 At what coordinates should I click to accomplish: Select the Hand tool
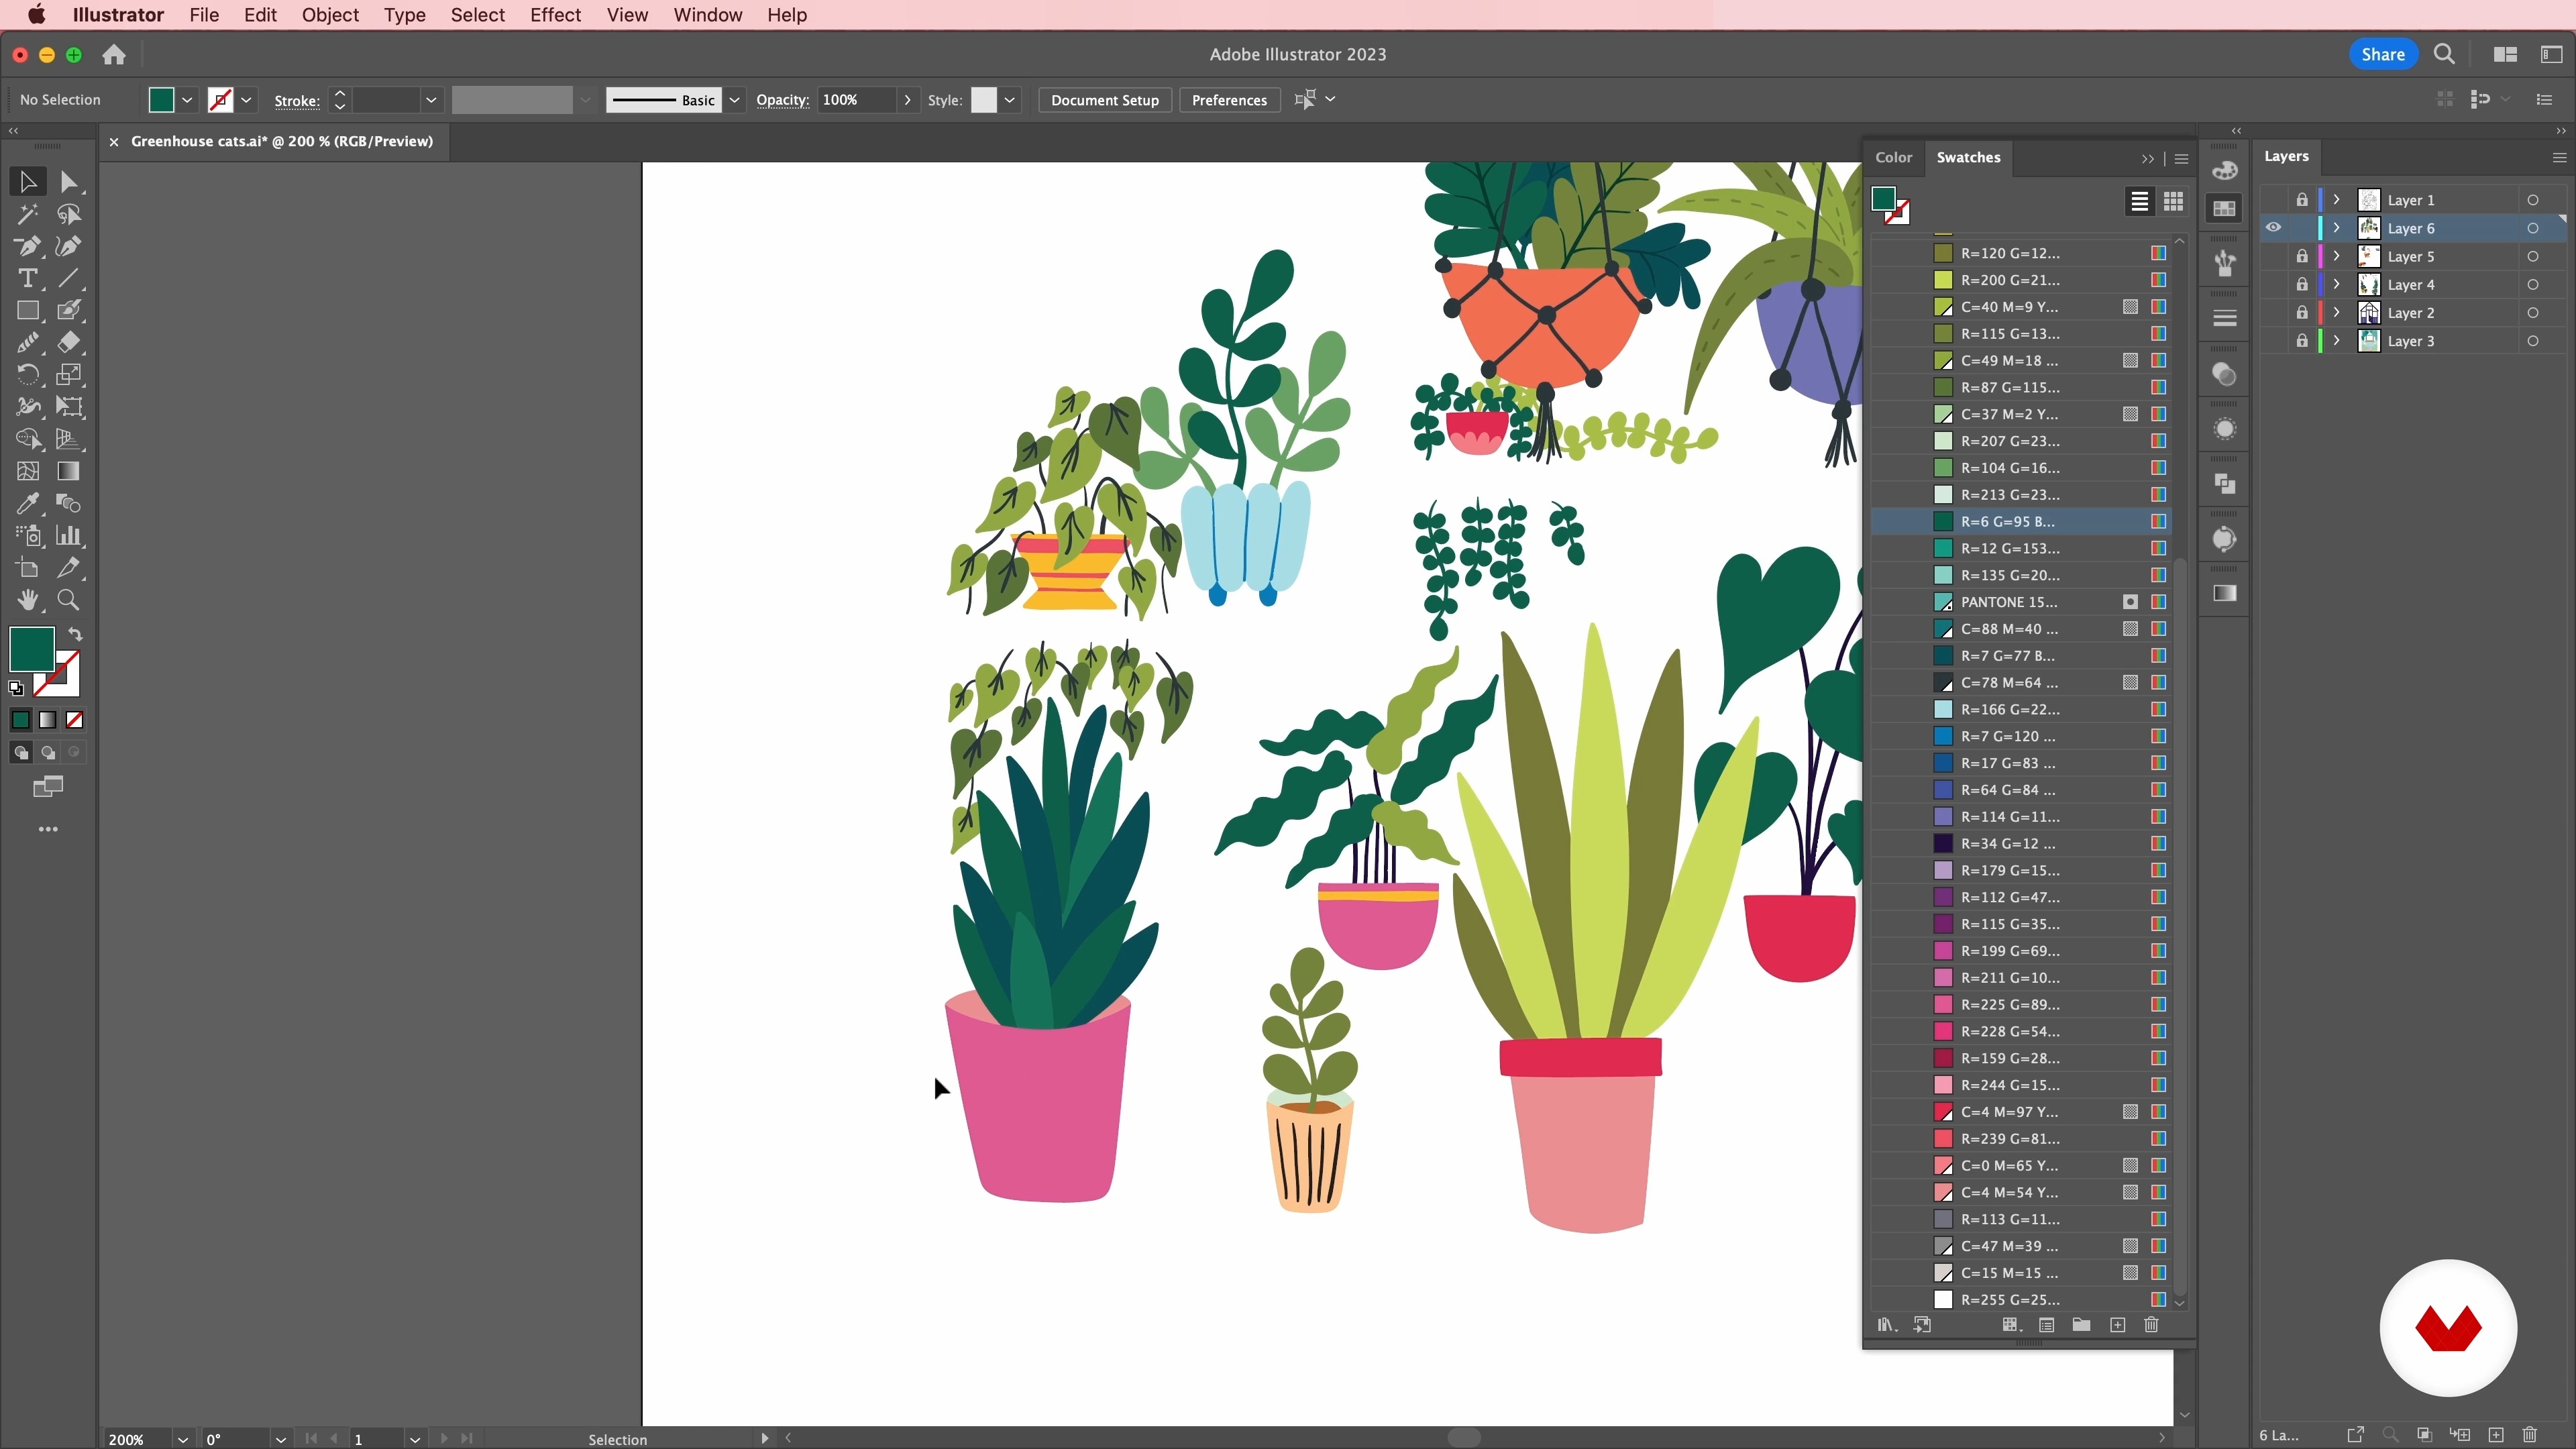pyautogui.click(x=27, y=600)
